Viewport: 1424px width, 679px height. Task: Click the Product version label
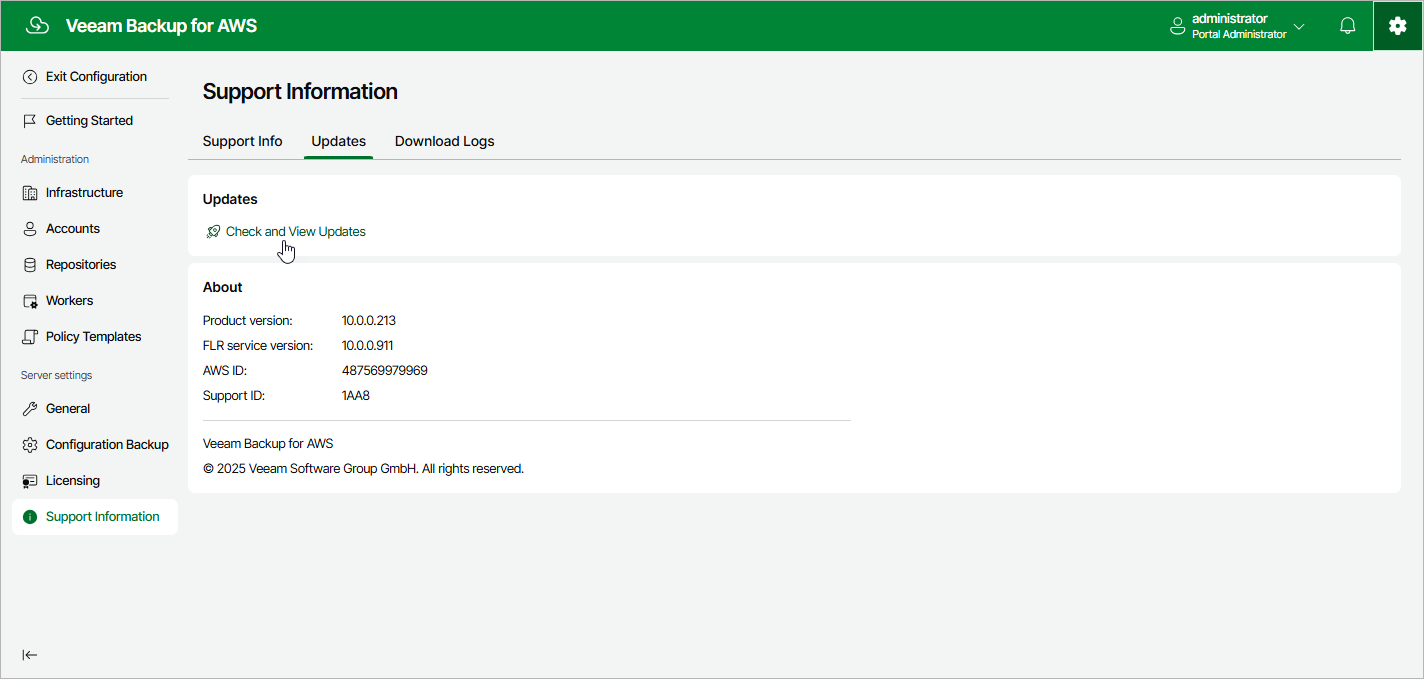click(248, 321)
